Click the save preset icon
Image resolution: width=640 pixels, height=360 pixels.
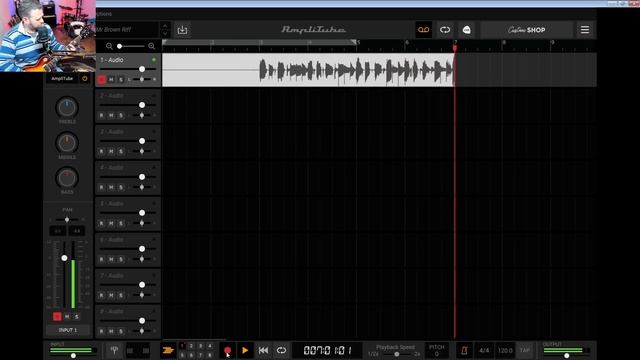point(182,30)
